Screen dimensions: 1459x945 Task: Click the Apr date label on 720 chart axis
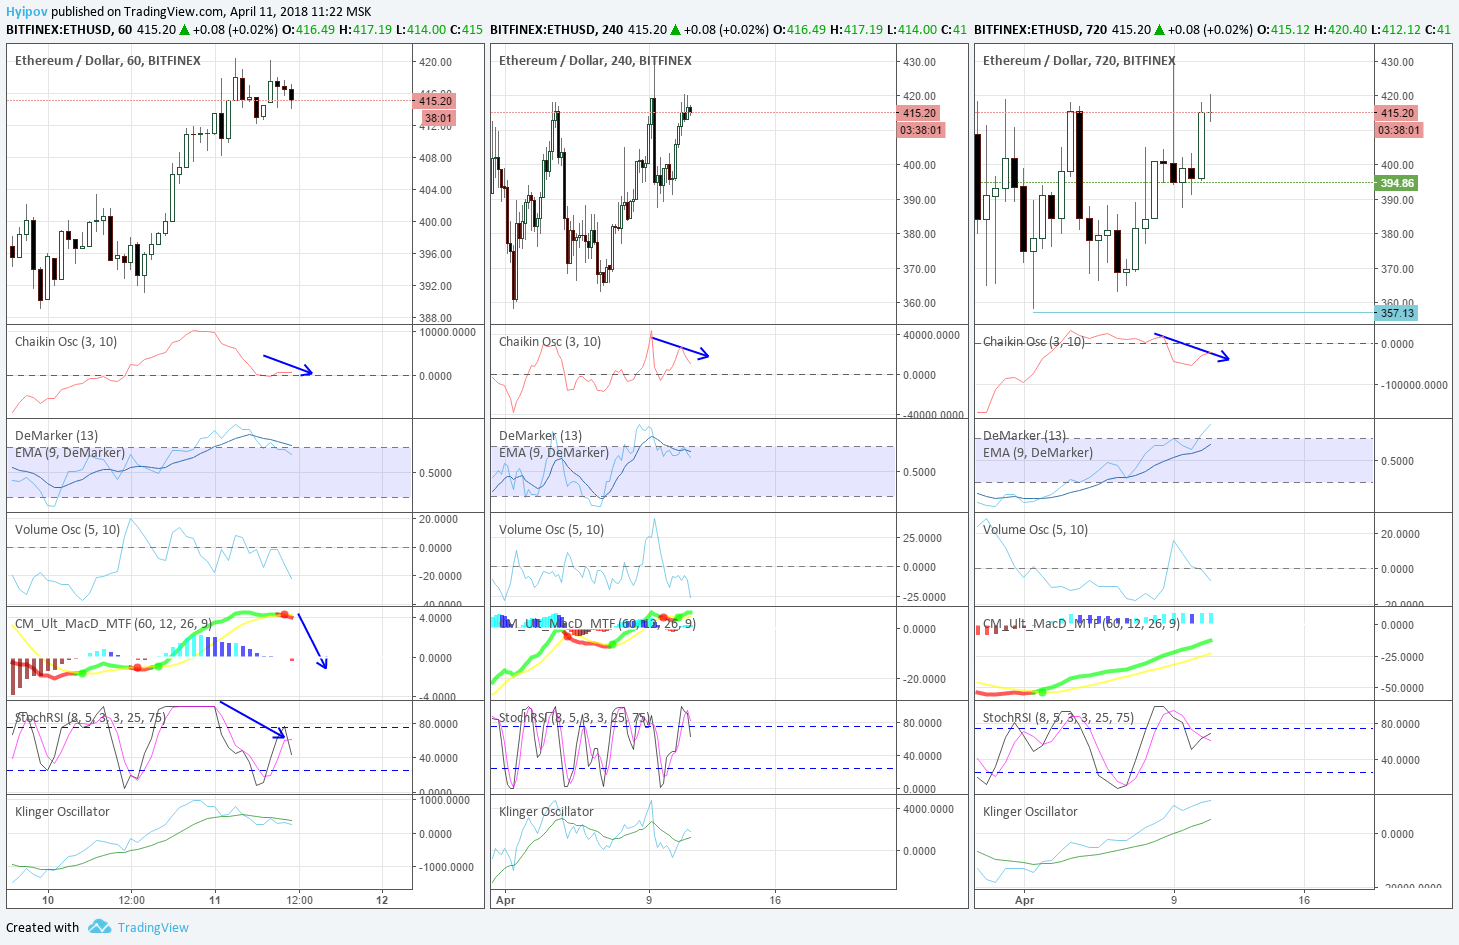point(1024,900)
